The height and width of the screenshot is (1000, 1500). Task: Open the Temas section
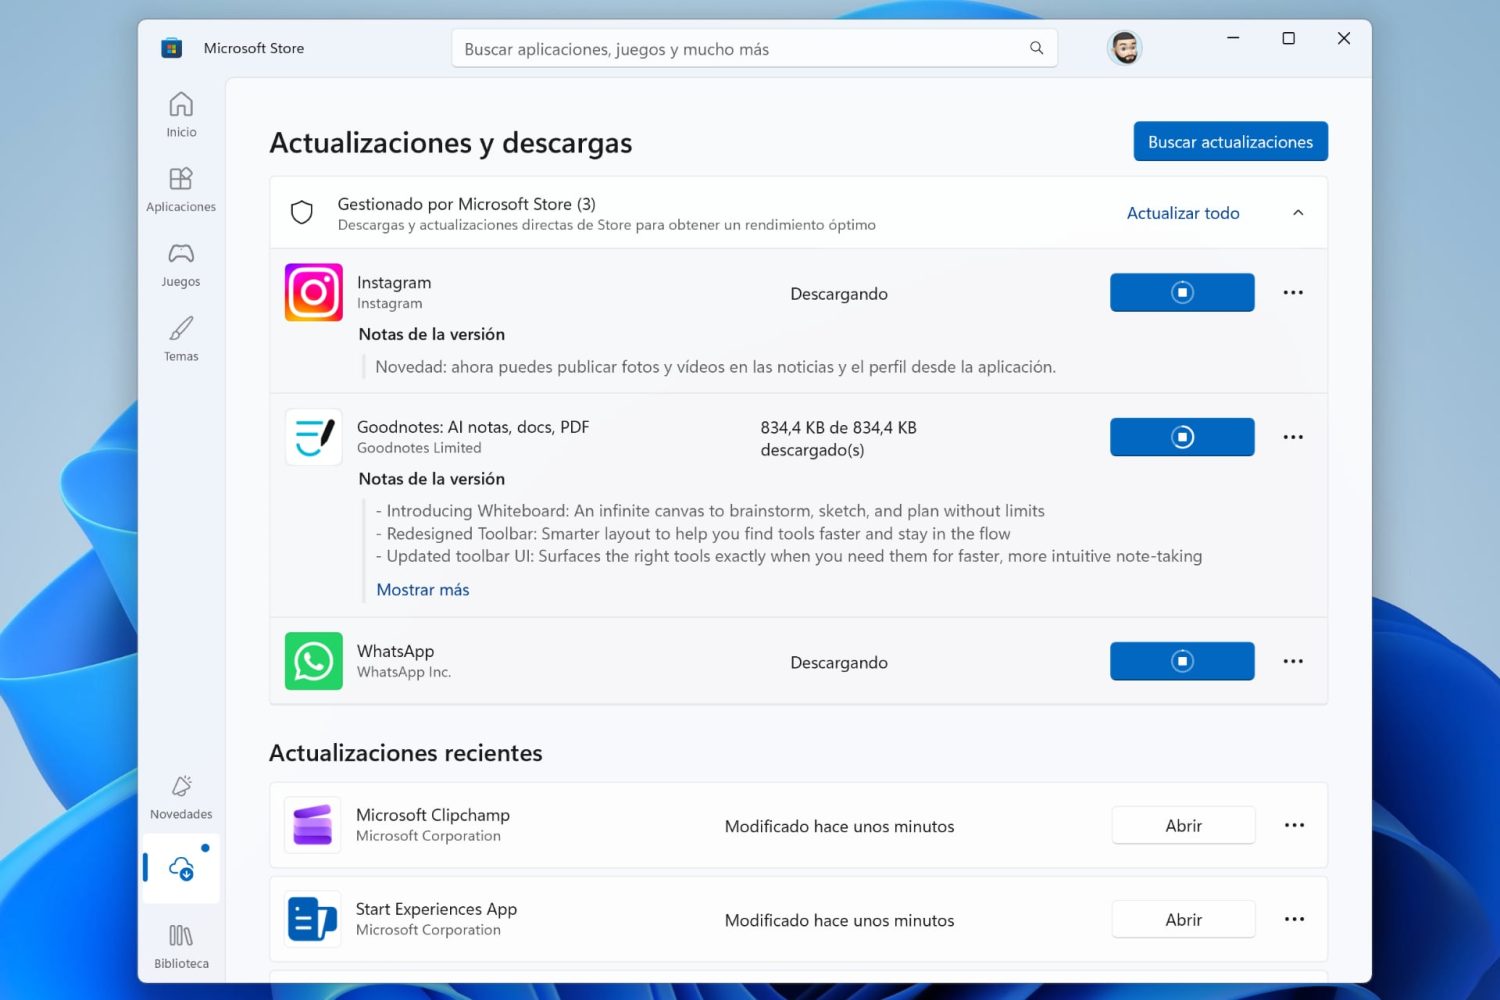pyautogui.click(x=180, y=338)
